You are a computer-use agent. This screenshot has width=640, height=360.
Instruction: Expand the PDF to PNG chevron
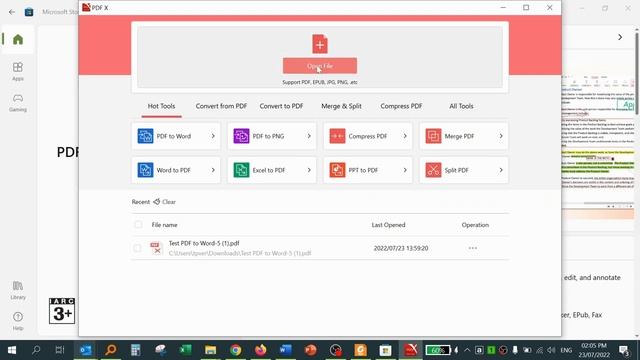[x=309, y=136]
